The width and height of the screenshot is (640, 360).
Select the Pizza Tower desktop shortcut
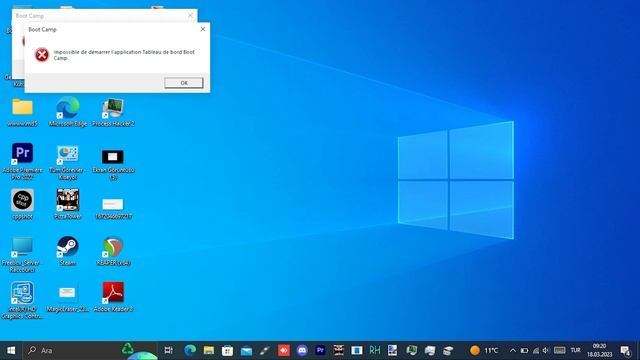pos(68,204)
